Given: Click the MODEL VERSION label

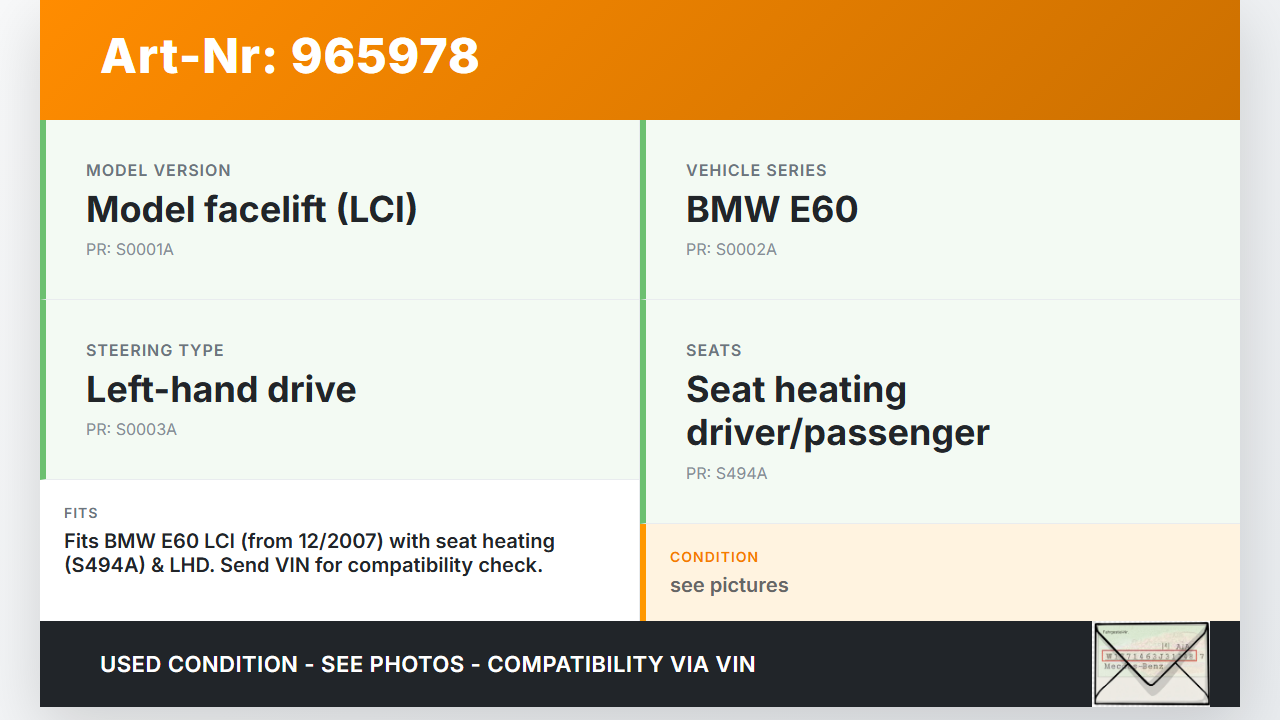Looking at the screenshot, I should pyautogui.click(x=158, y=170).
